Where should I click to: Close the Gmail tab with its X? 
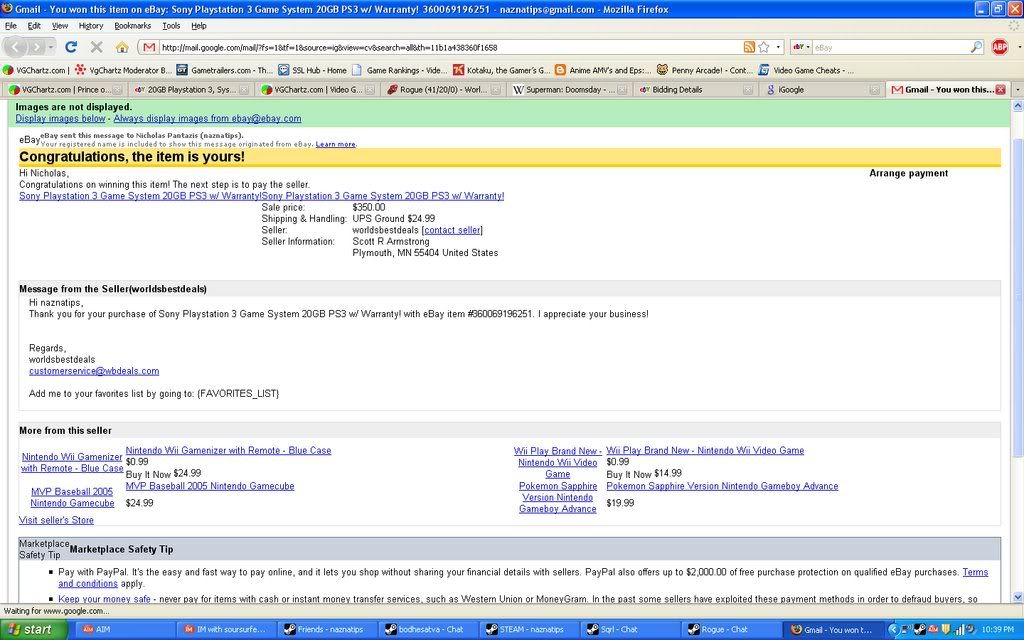(1000, 89)
